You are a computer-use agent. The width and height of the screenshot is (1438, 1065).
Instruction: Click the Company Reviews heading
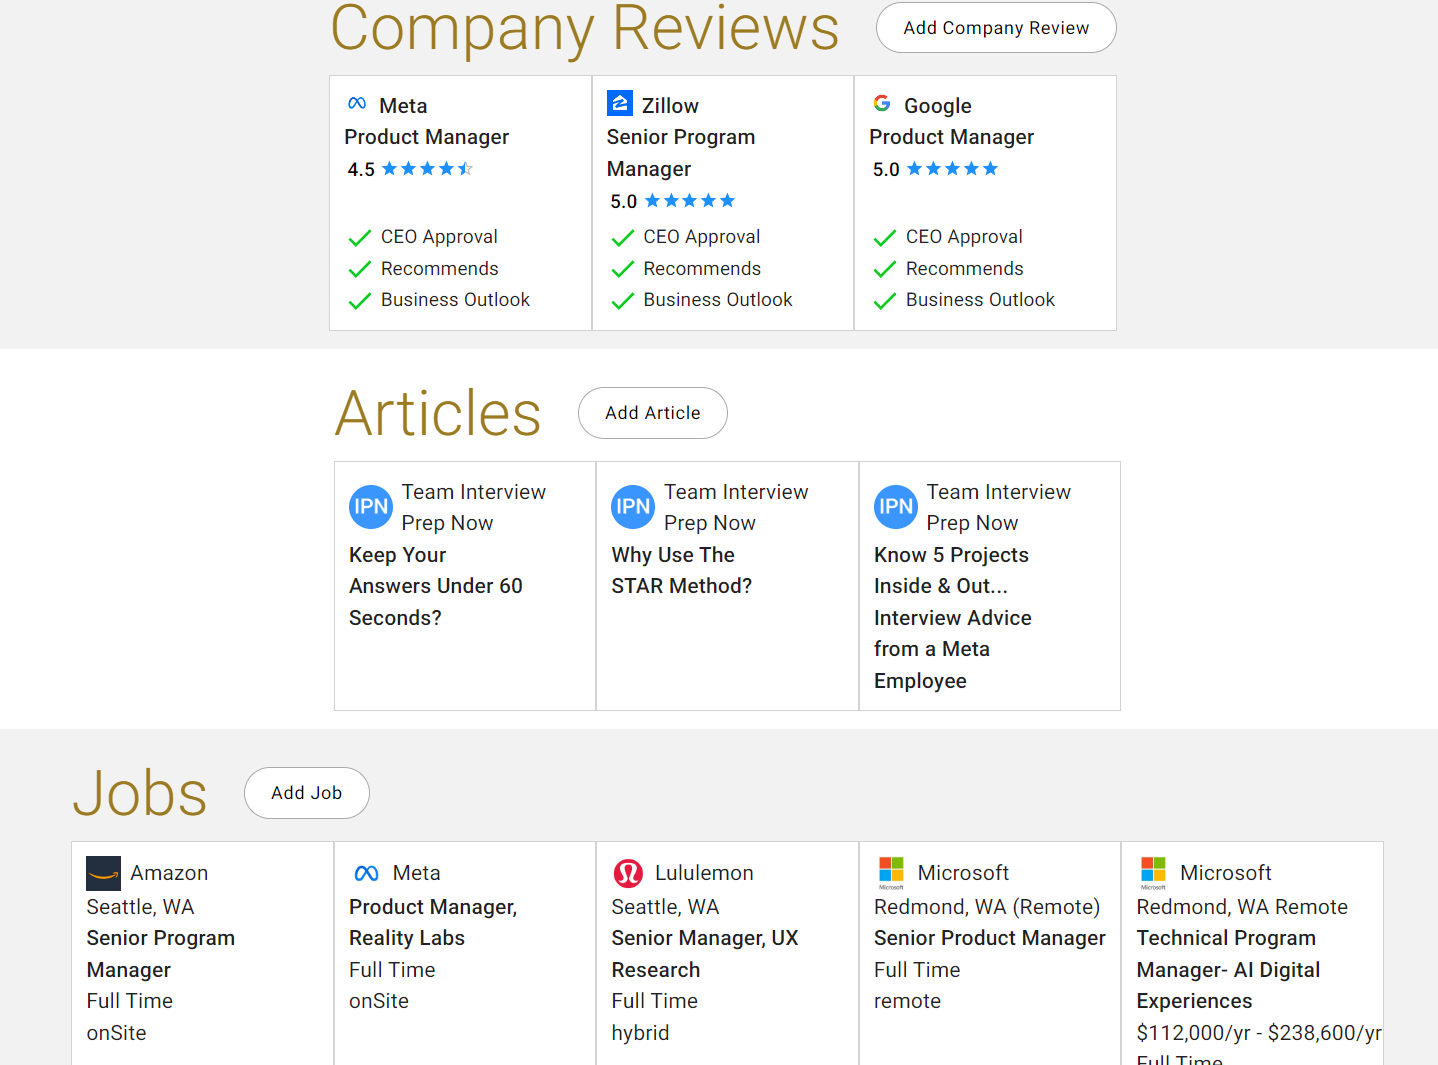click(x=585, y=27)
